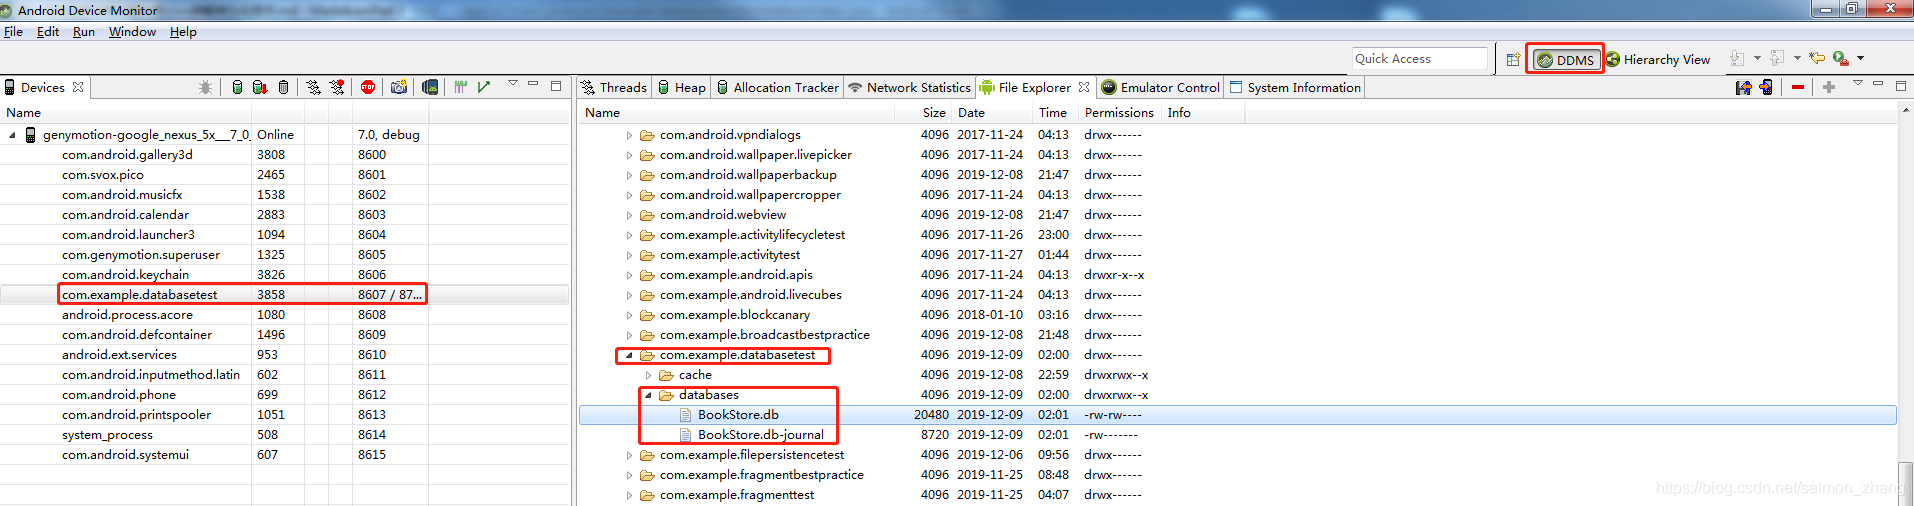Open the external tools dropdown arrow
Image resolution: width=1914 pixels, height=506 pixels.
point(1860,58)
